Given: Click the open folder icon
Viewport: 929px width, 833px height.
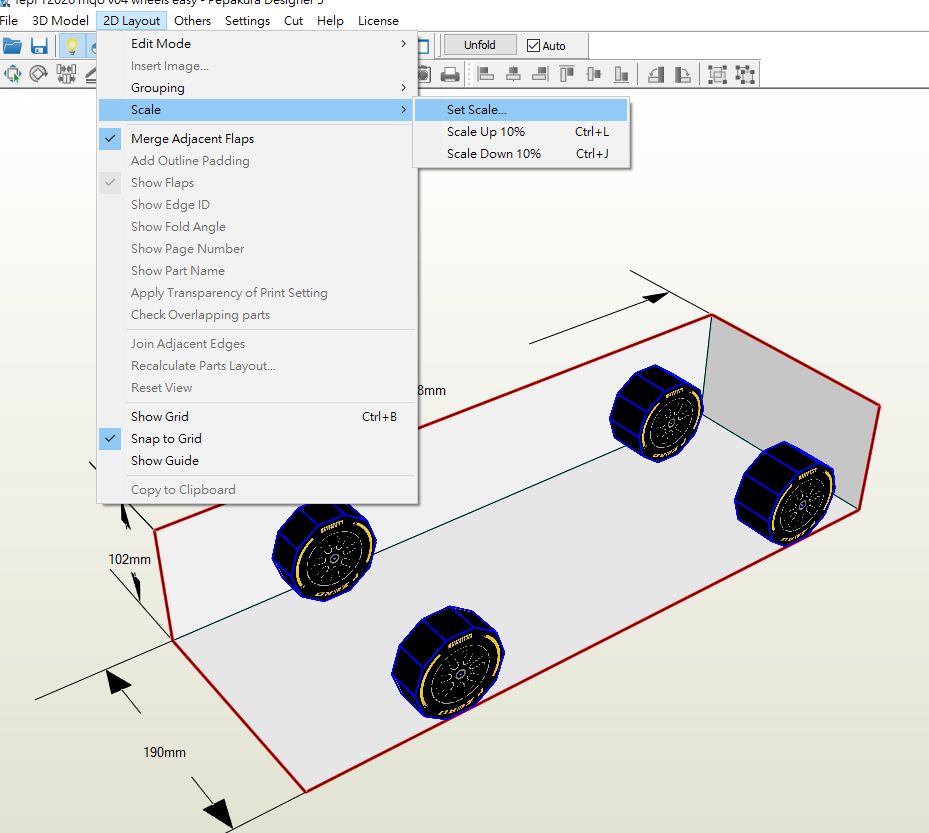Looking at the screenshot, I should (x=12, y=46).
